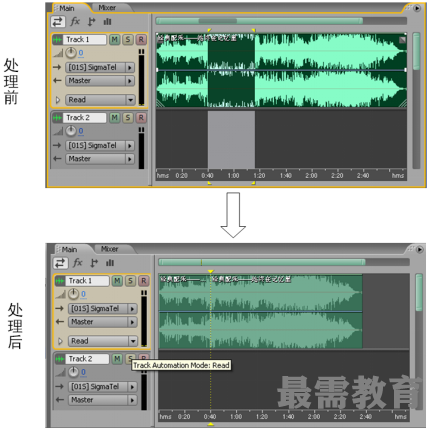Click Track 1 volume knob in 处理后 panel
The height and width of the screenshot is (432, 429).
(x=73, y=294)
